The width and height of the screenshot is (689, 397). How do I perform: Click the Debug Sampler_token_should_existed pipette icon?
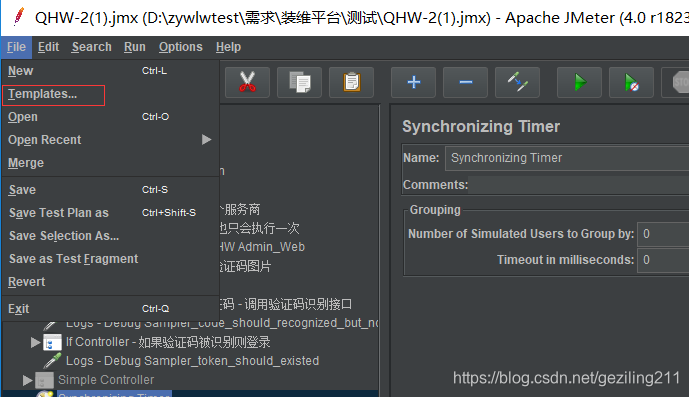click(x=52, y=361)
